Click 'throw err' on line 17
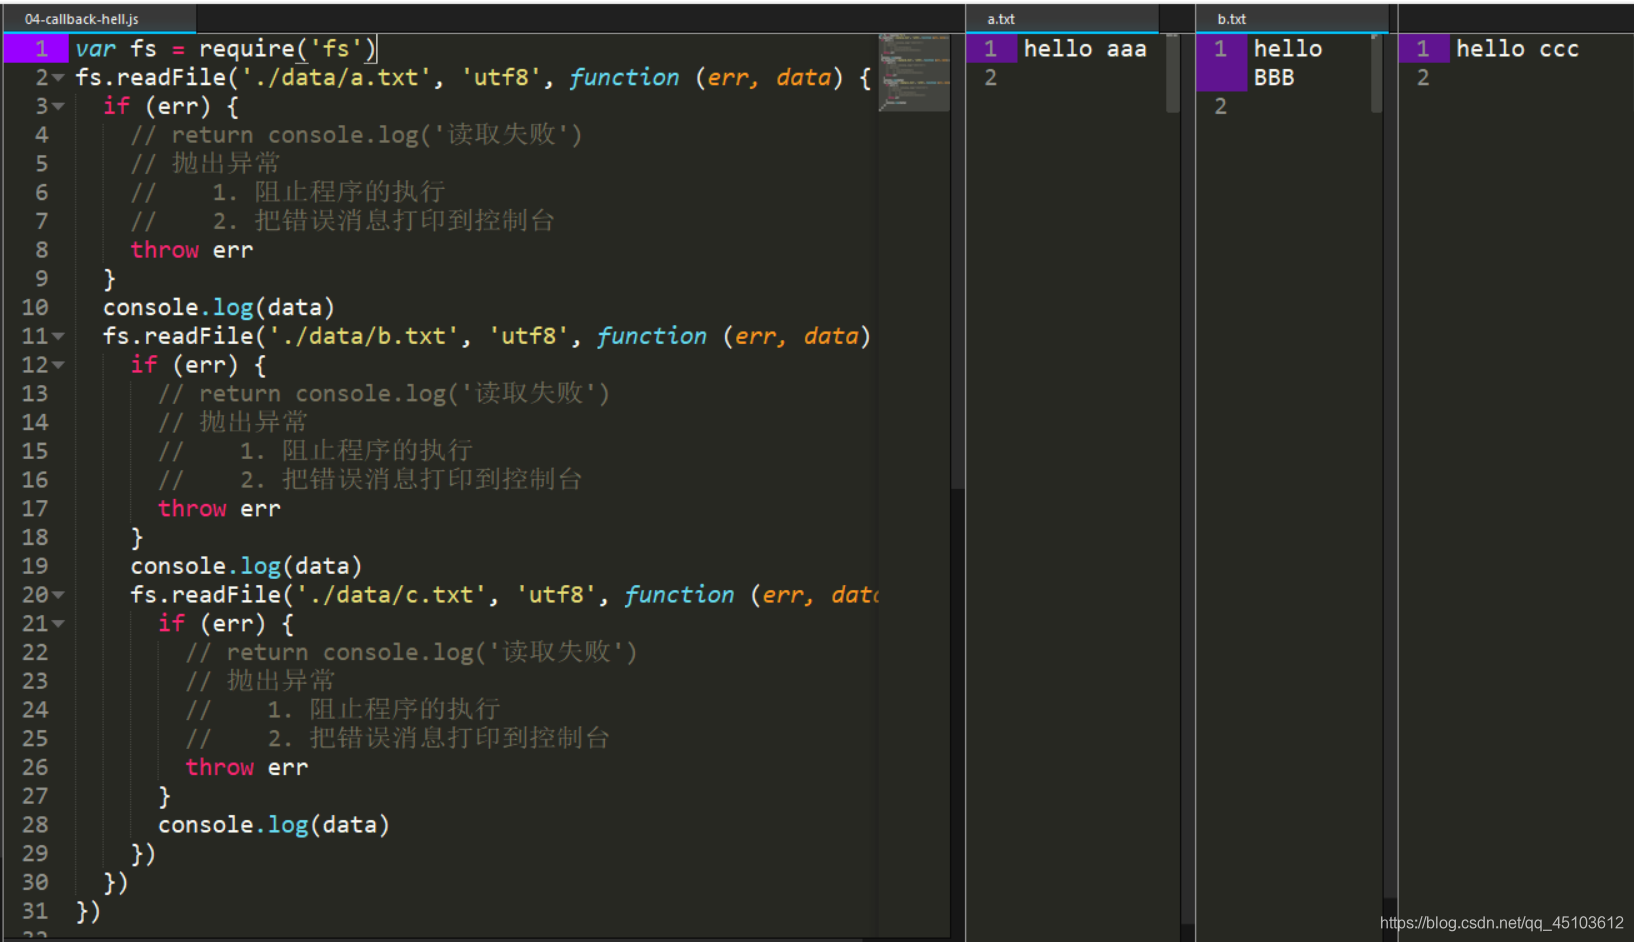This screenshot has height=942, width=1634. [x=219, y=508]
